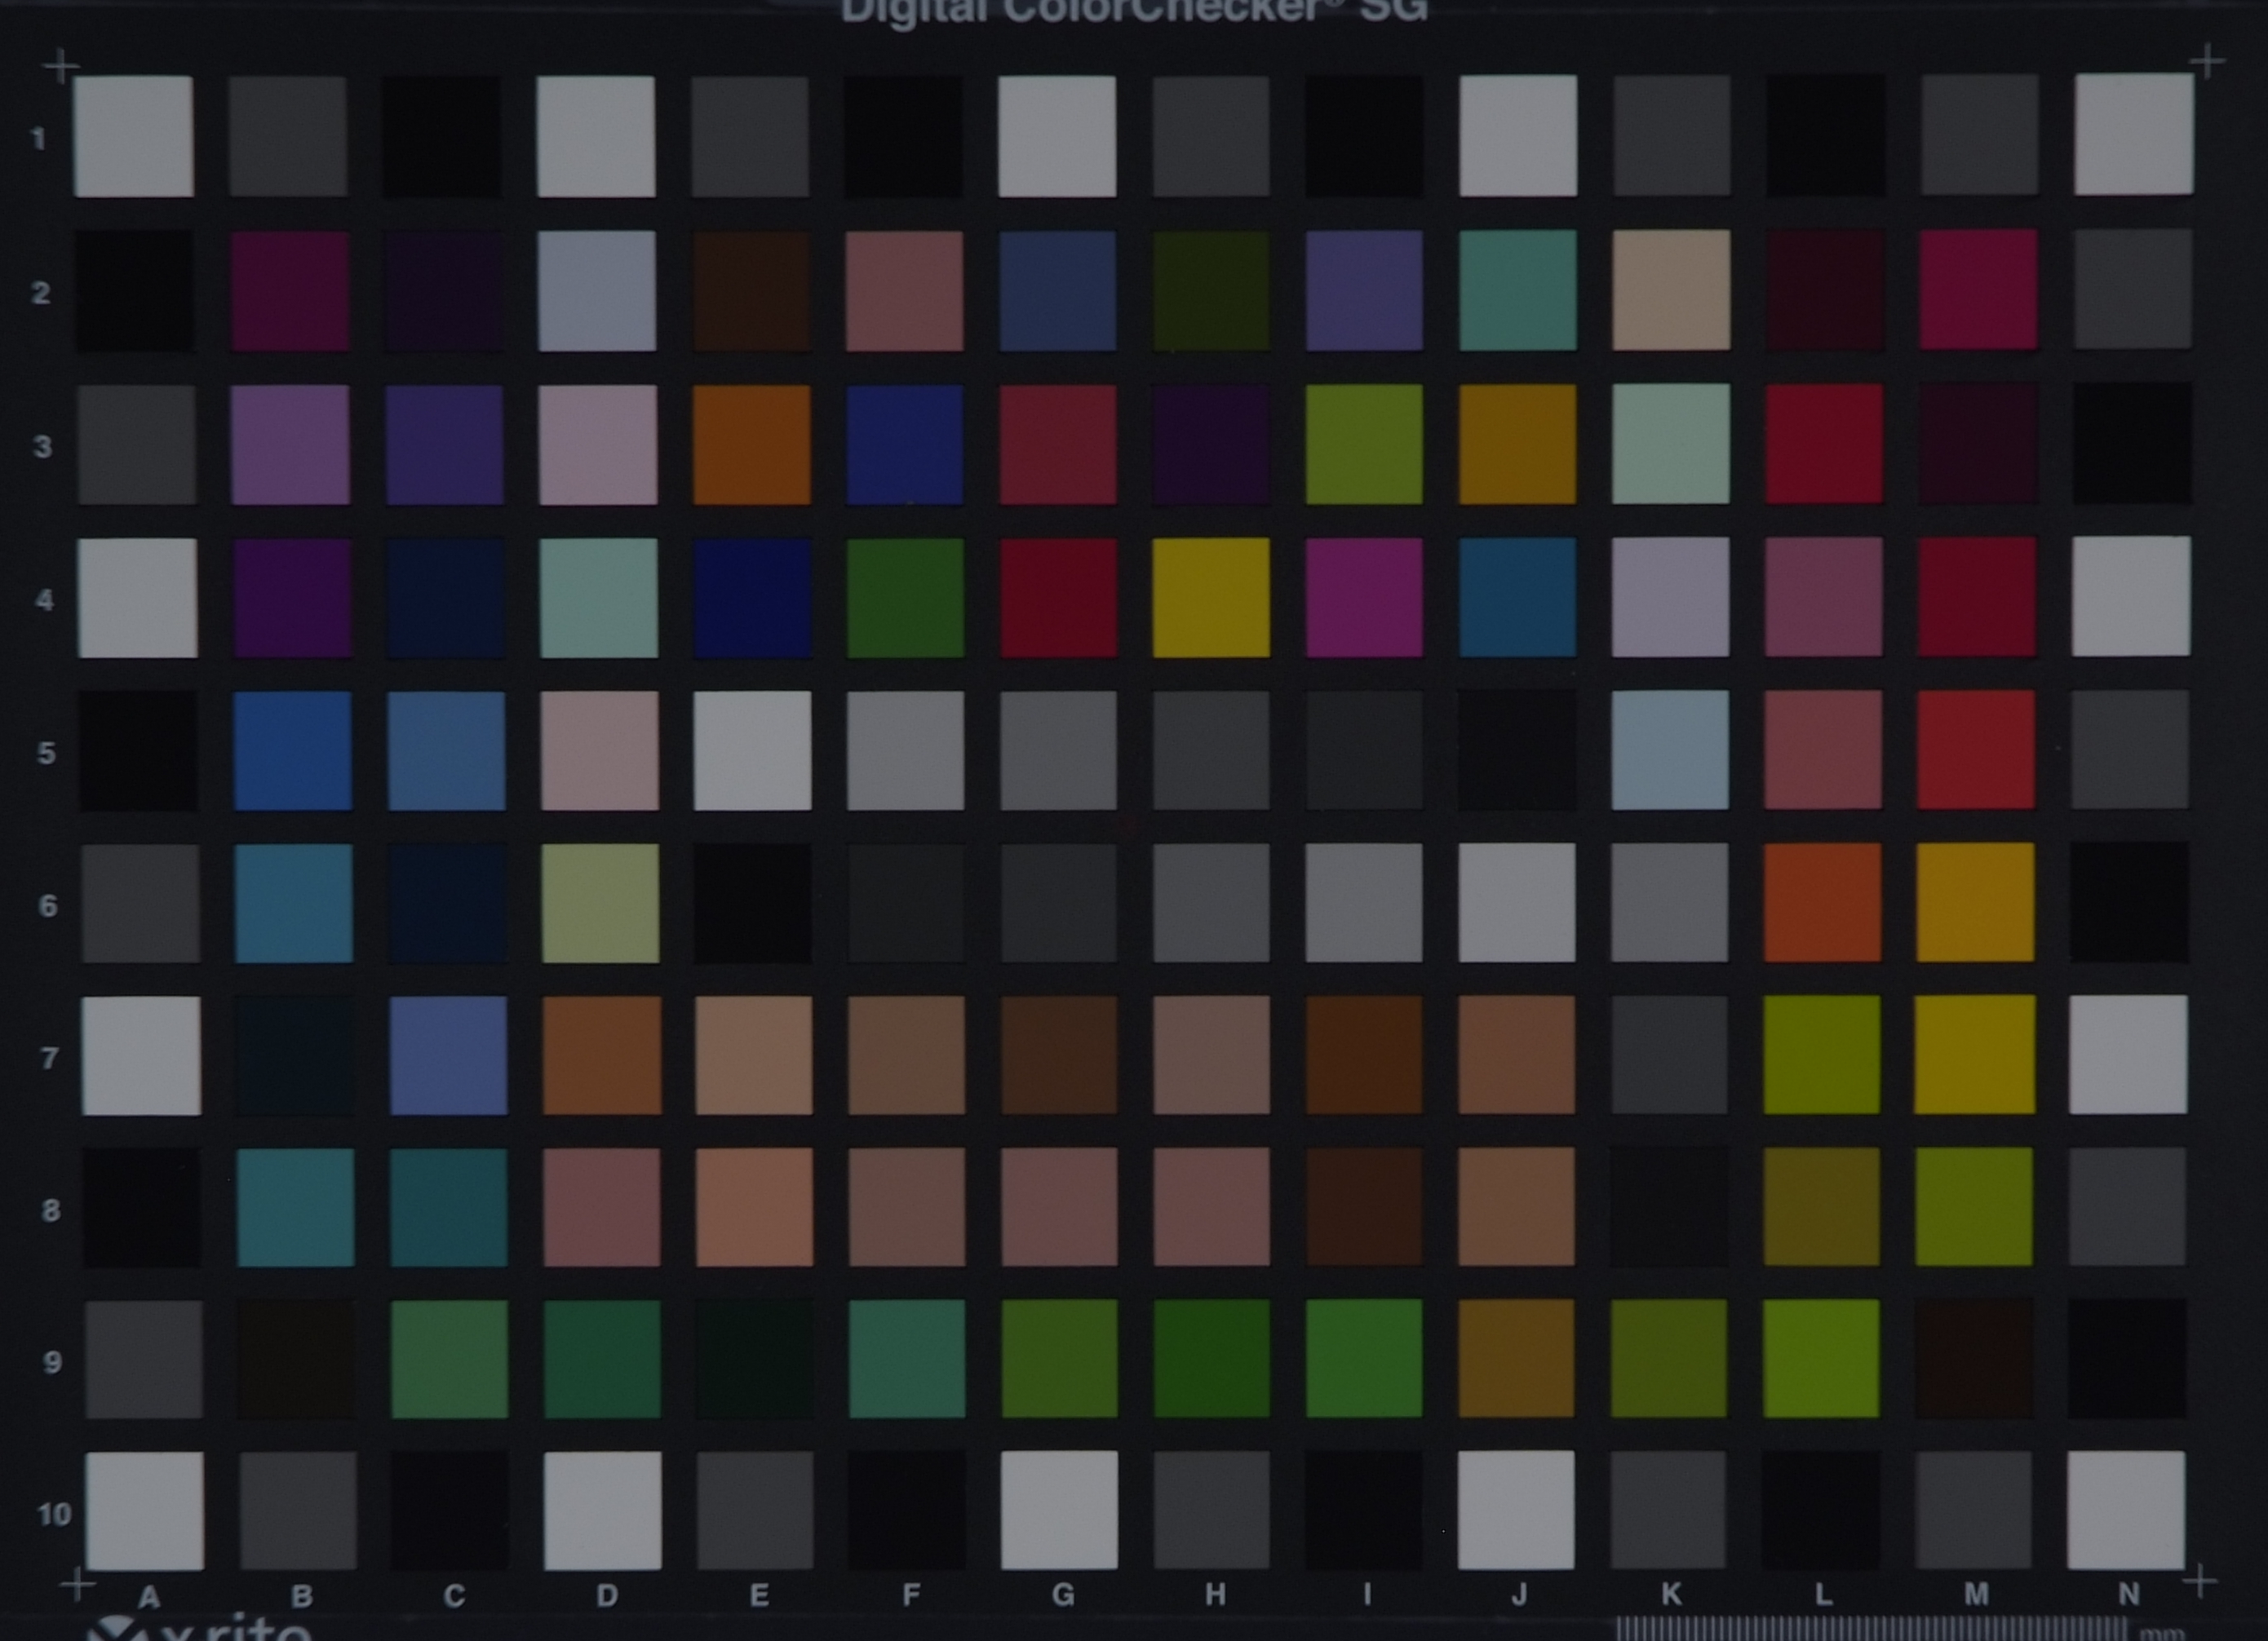Viewport: 2268px width, 1641px height.
Task: Click the brown patch at D7
Action: pyautogui.click(x=601, y=1055)
